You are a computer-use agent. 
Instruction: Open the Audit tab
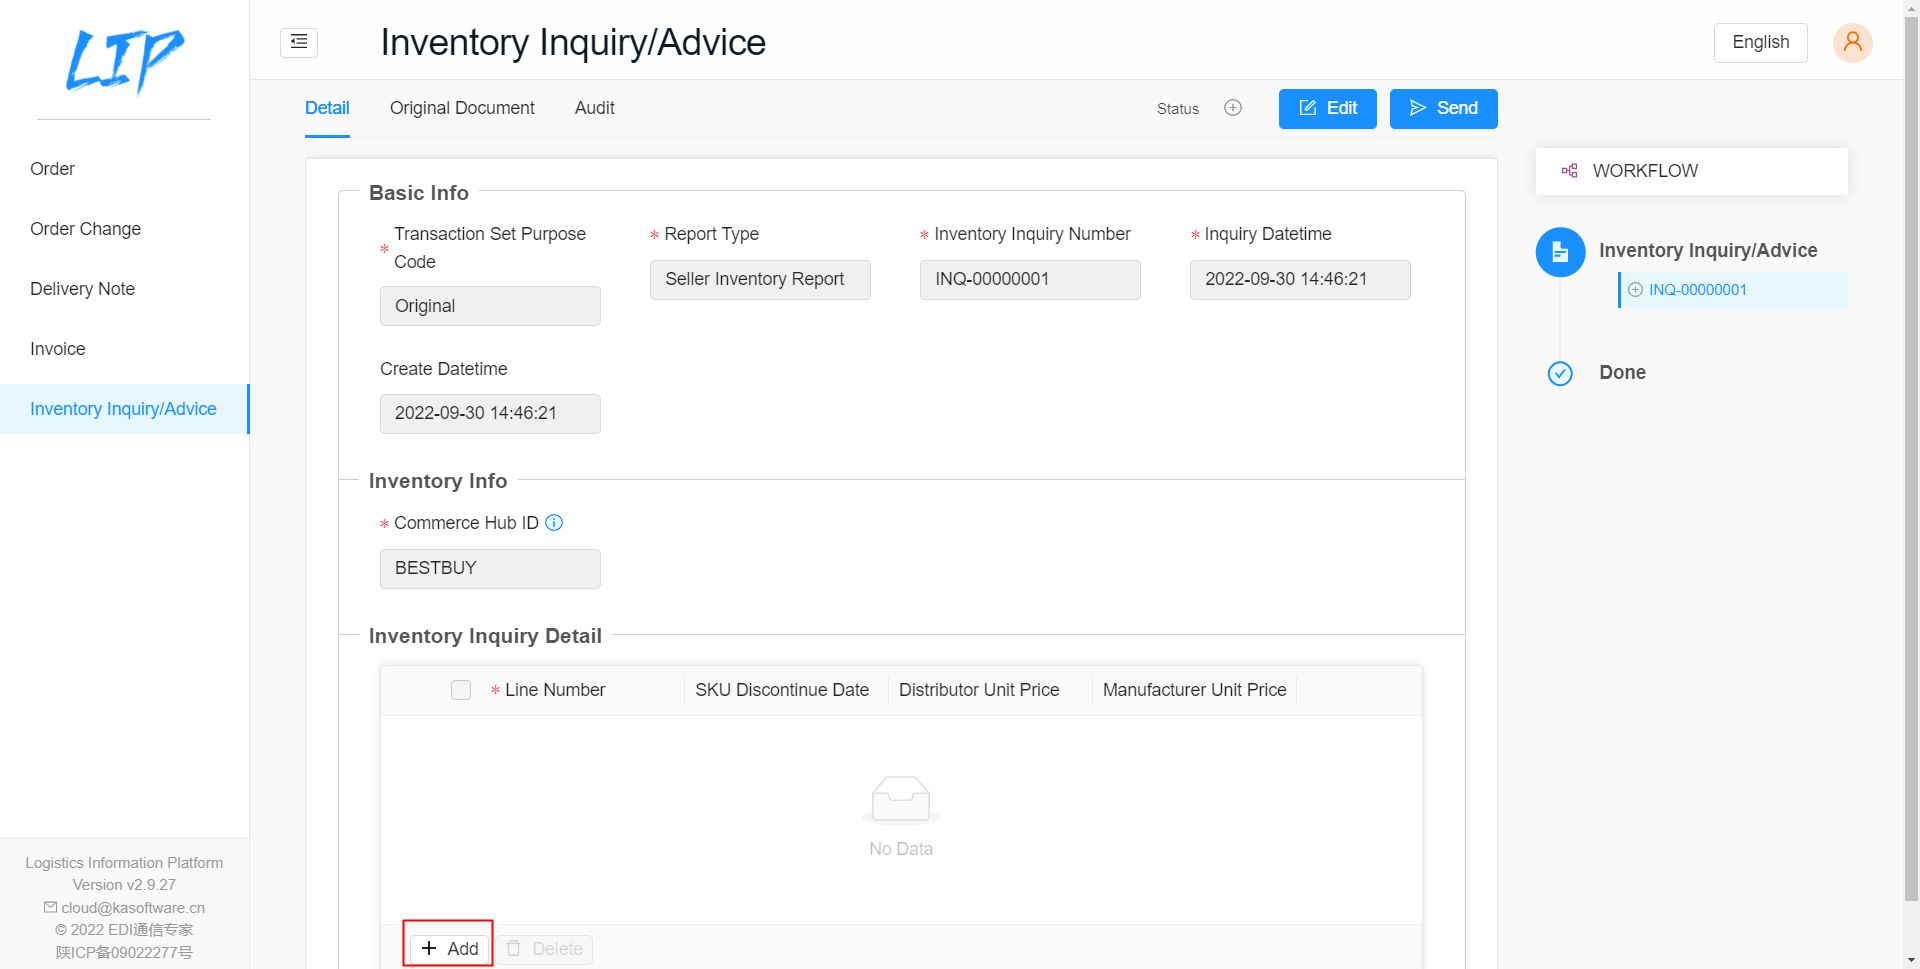pyautogui.click(x=594, y=108)
